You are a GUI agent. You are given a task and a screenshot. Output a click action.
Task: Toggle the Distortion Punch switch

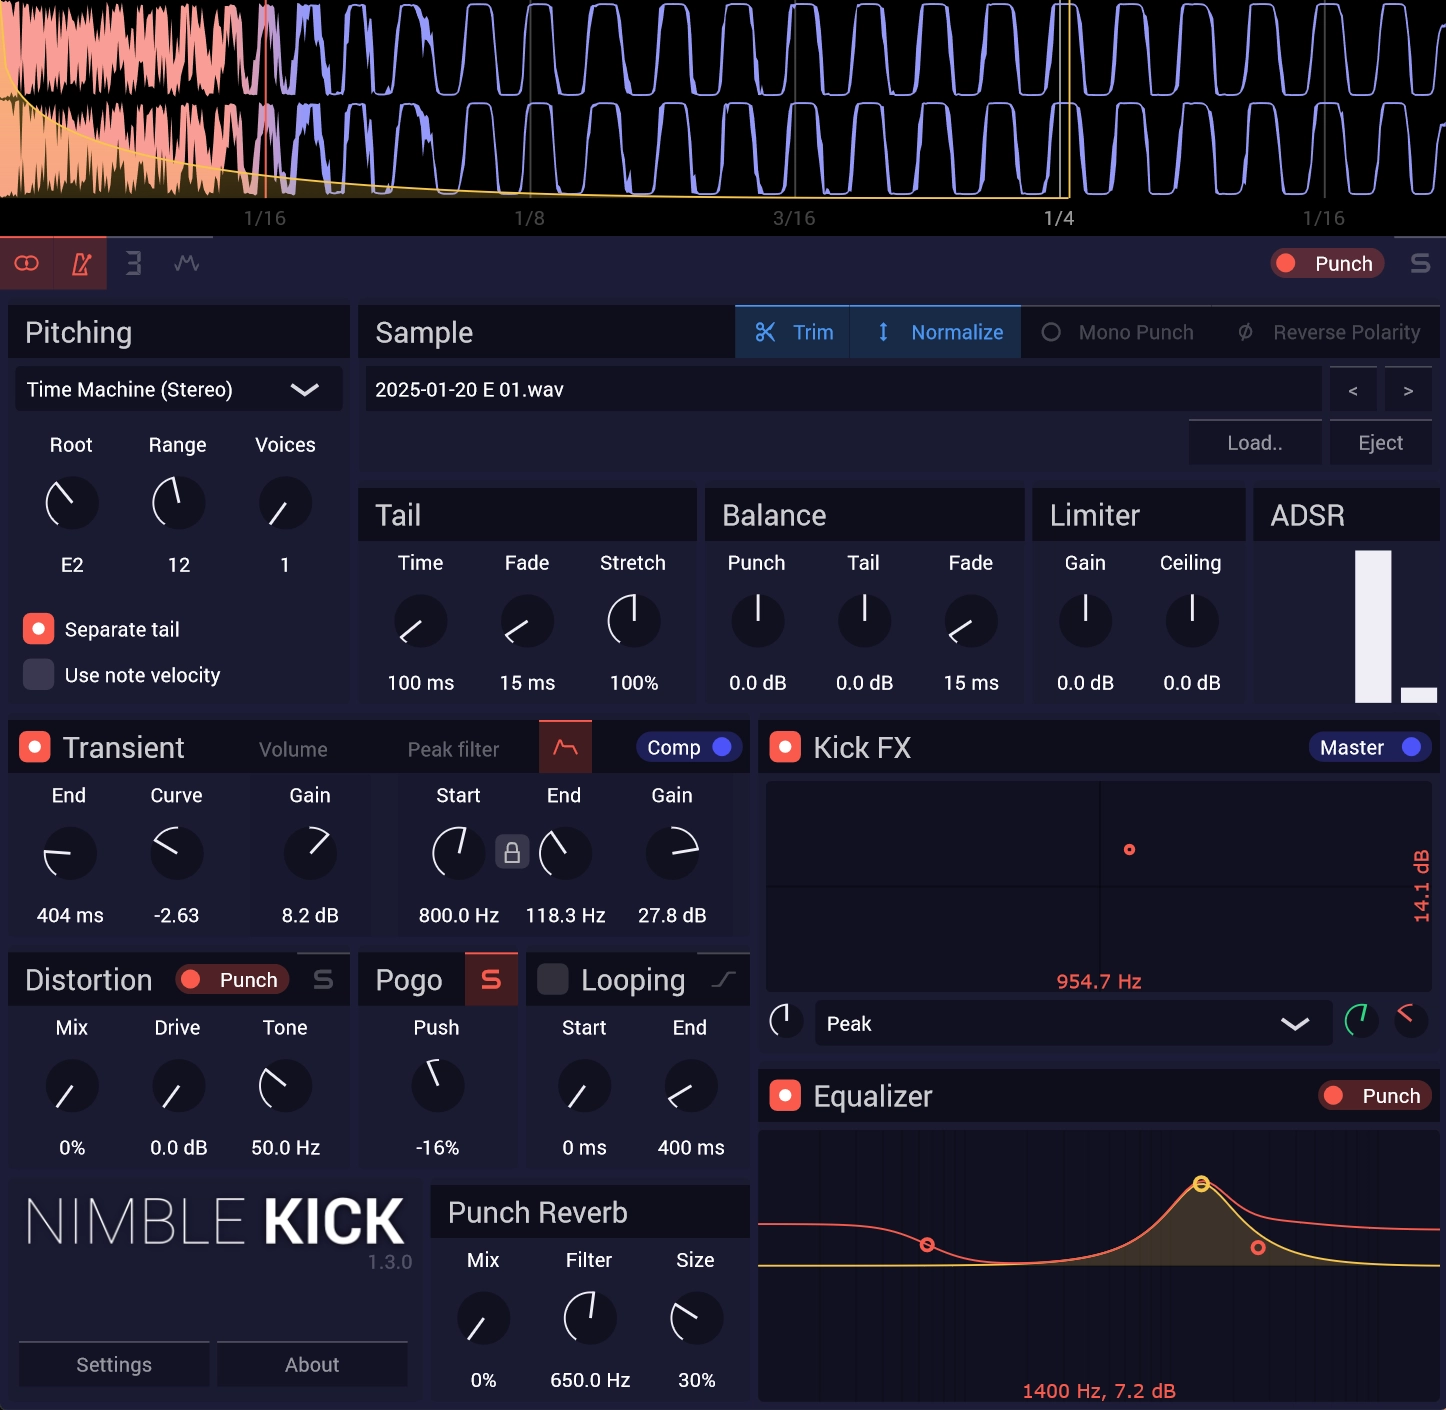(x=232, y=980)
